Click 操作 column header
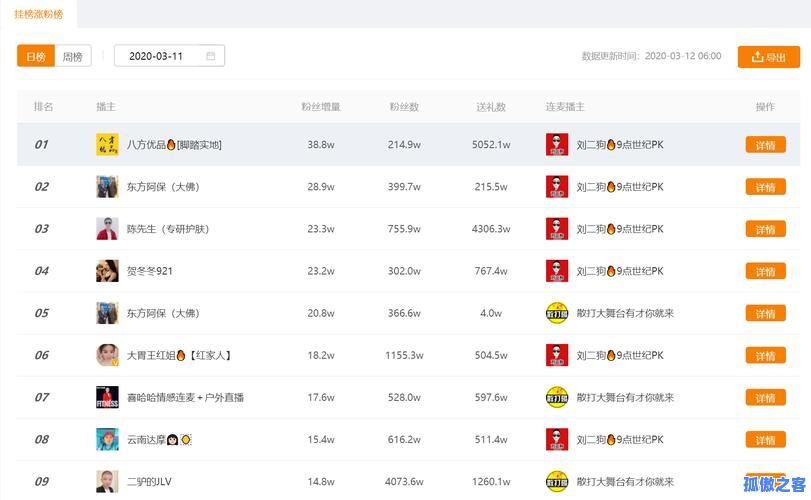Screen dimensions: 811x500 coord(765,107)
